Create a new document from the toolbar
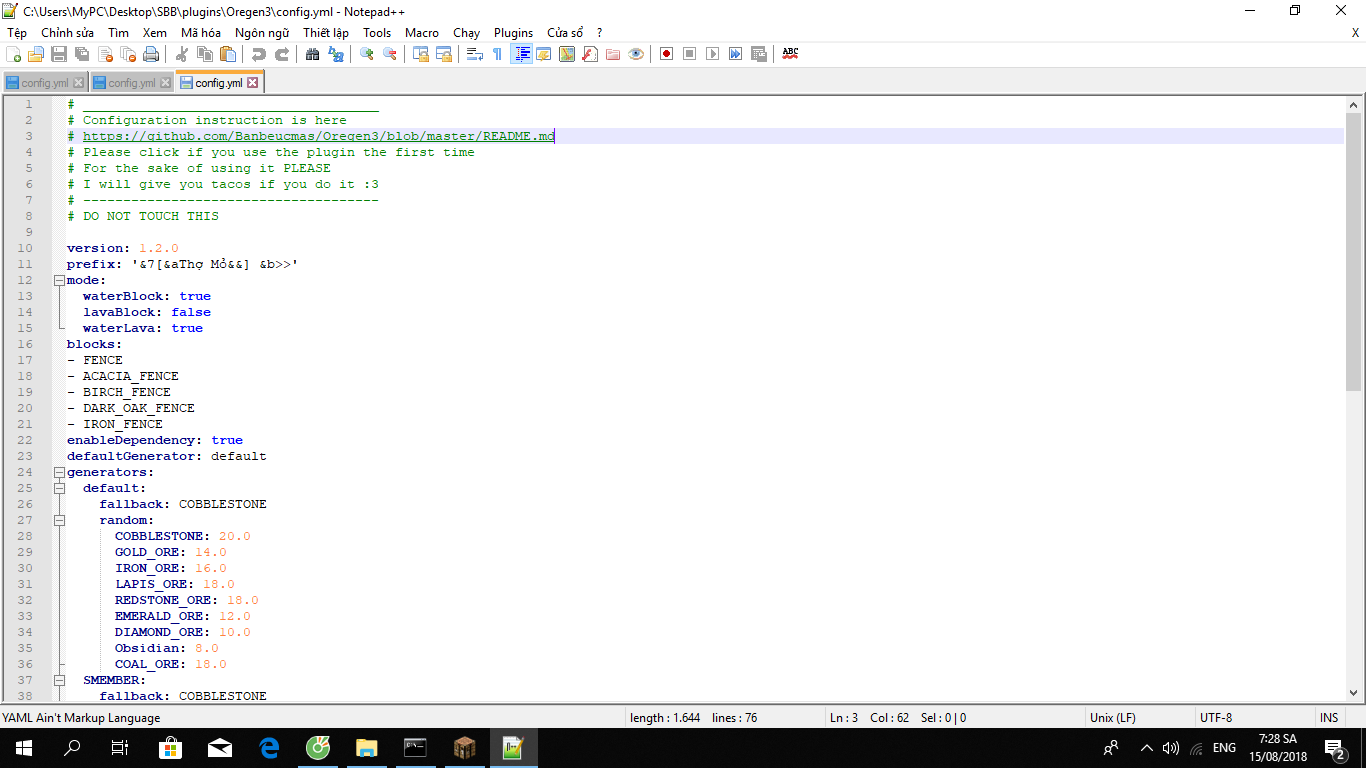The width and height of the screenshot is (1366, 768). [x=13, y=54]
